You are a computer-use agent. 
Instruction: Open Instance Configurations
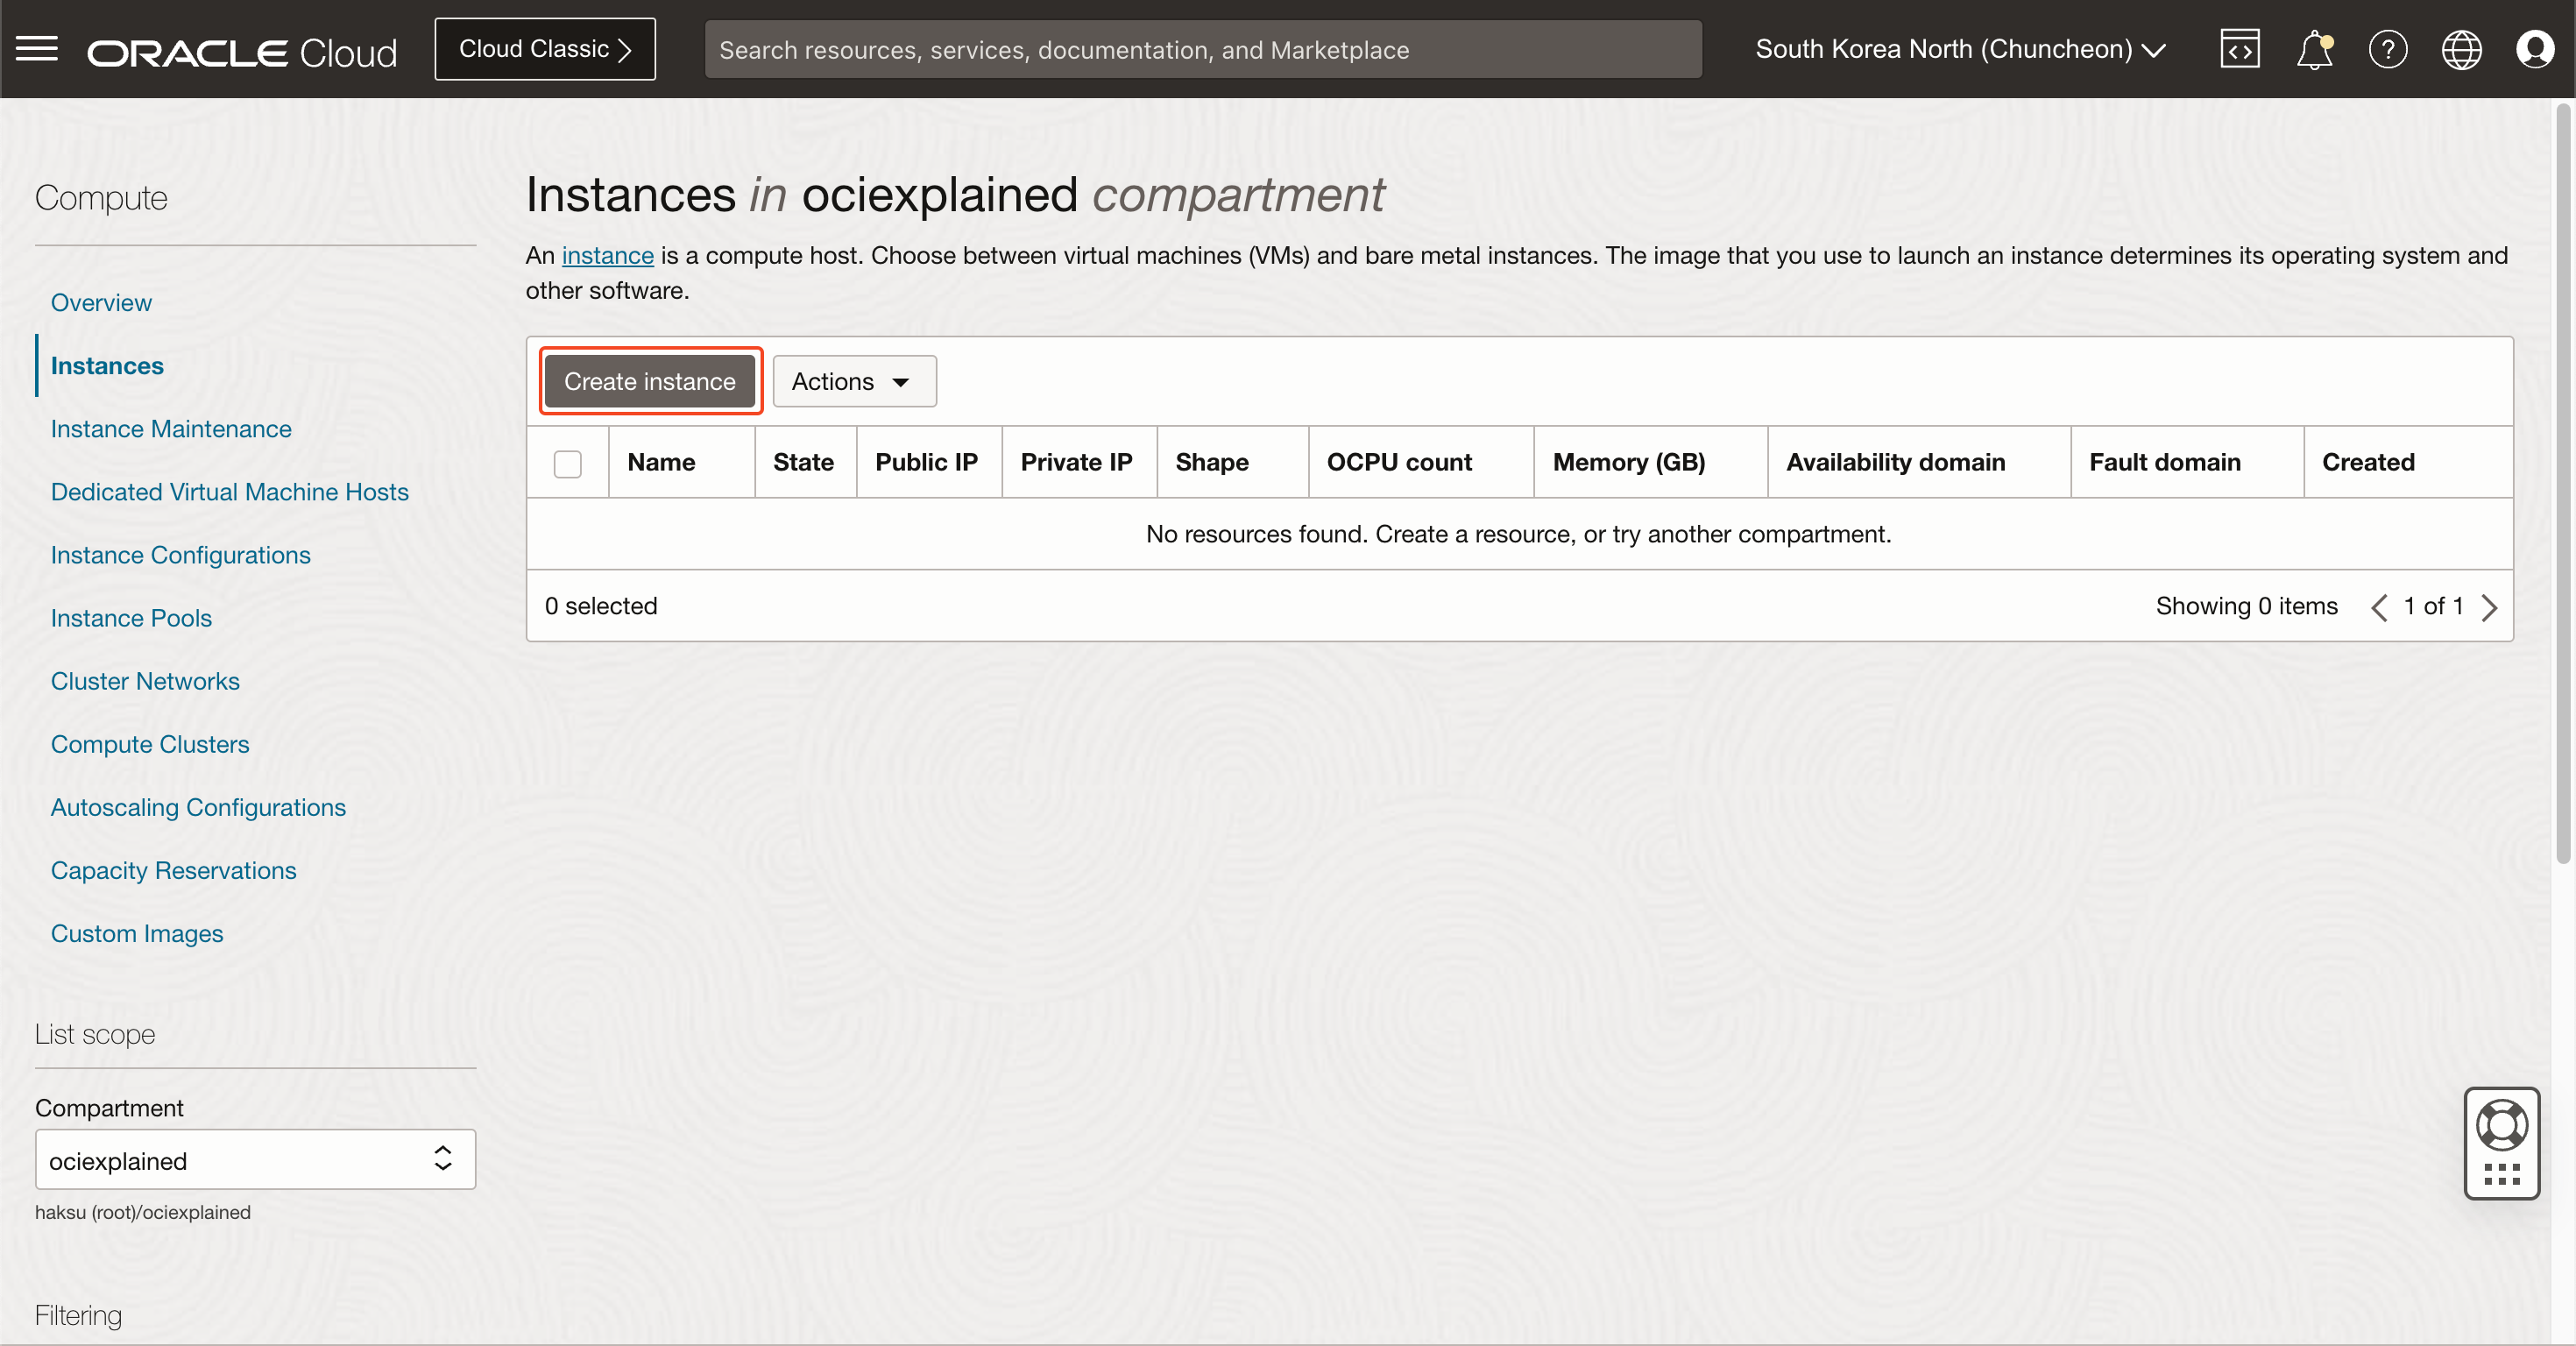pyautogui.click(x=181, y=554)
